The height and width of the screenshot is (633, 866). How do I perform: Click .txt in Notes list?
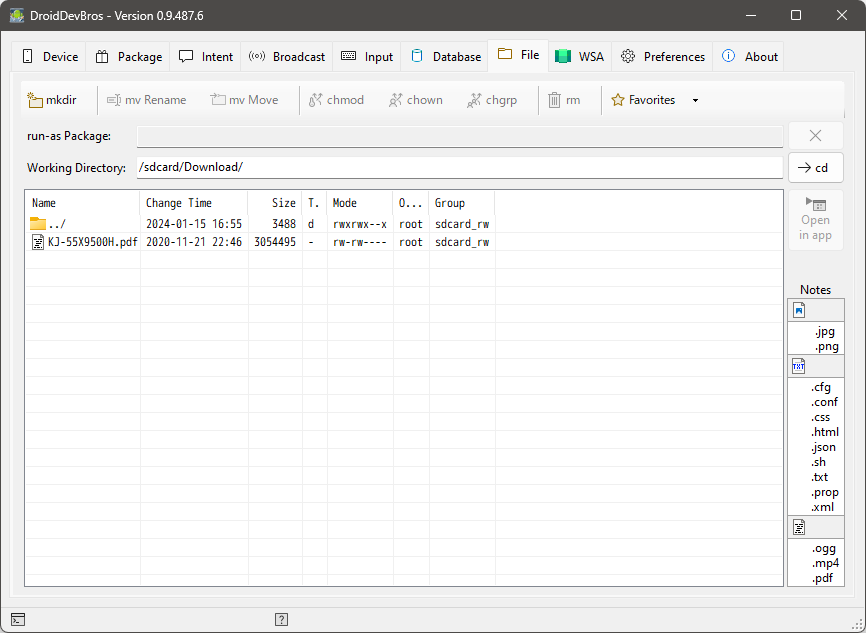(820, 477)
